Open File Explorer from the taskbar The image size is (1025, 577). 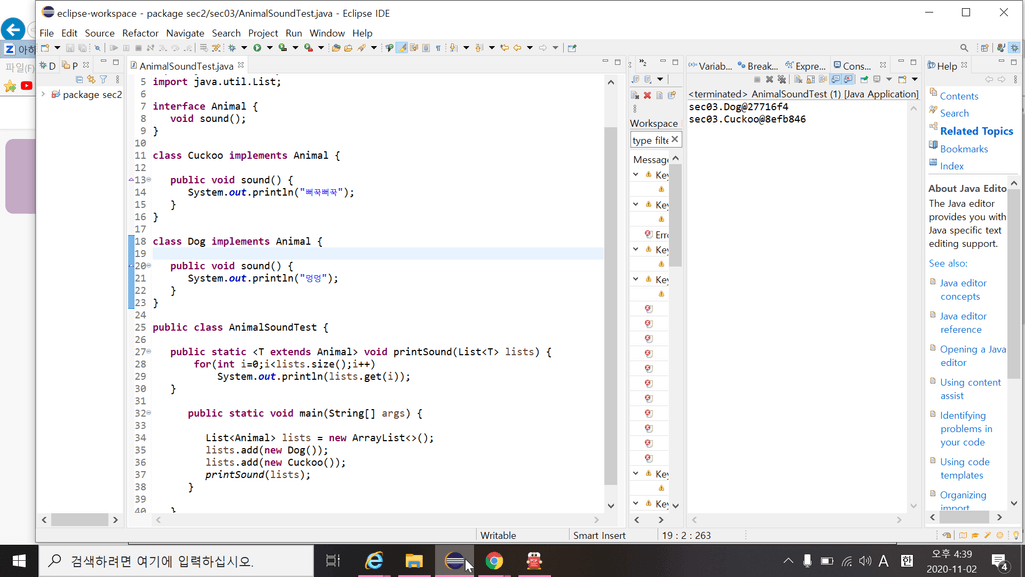click(x=414, y=561)
